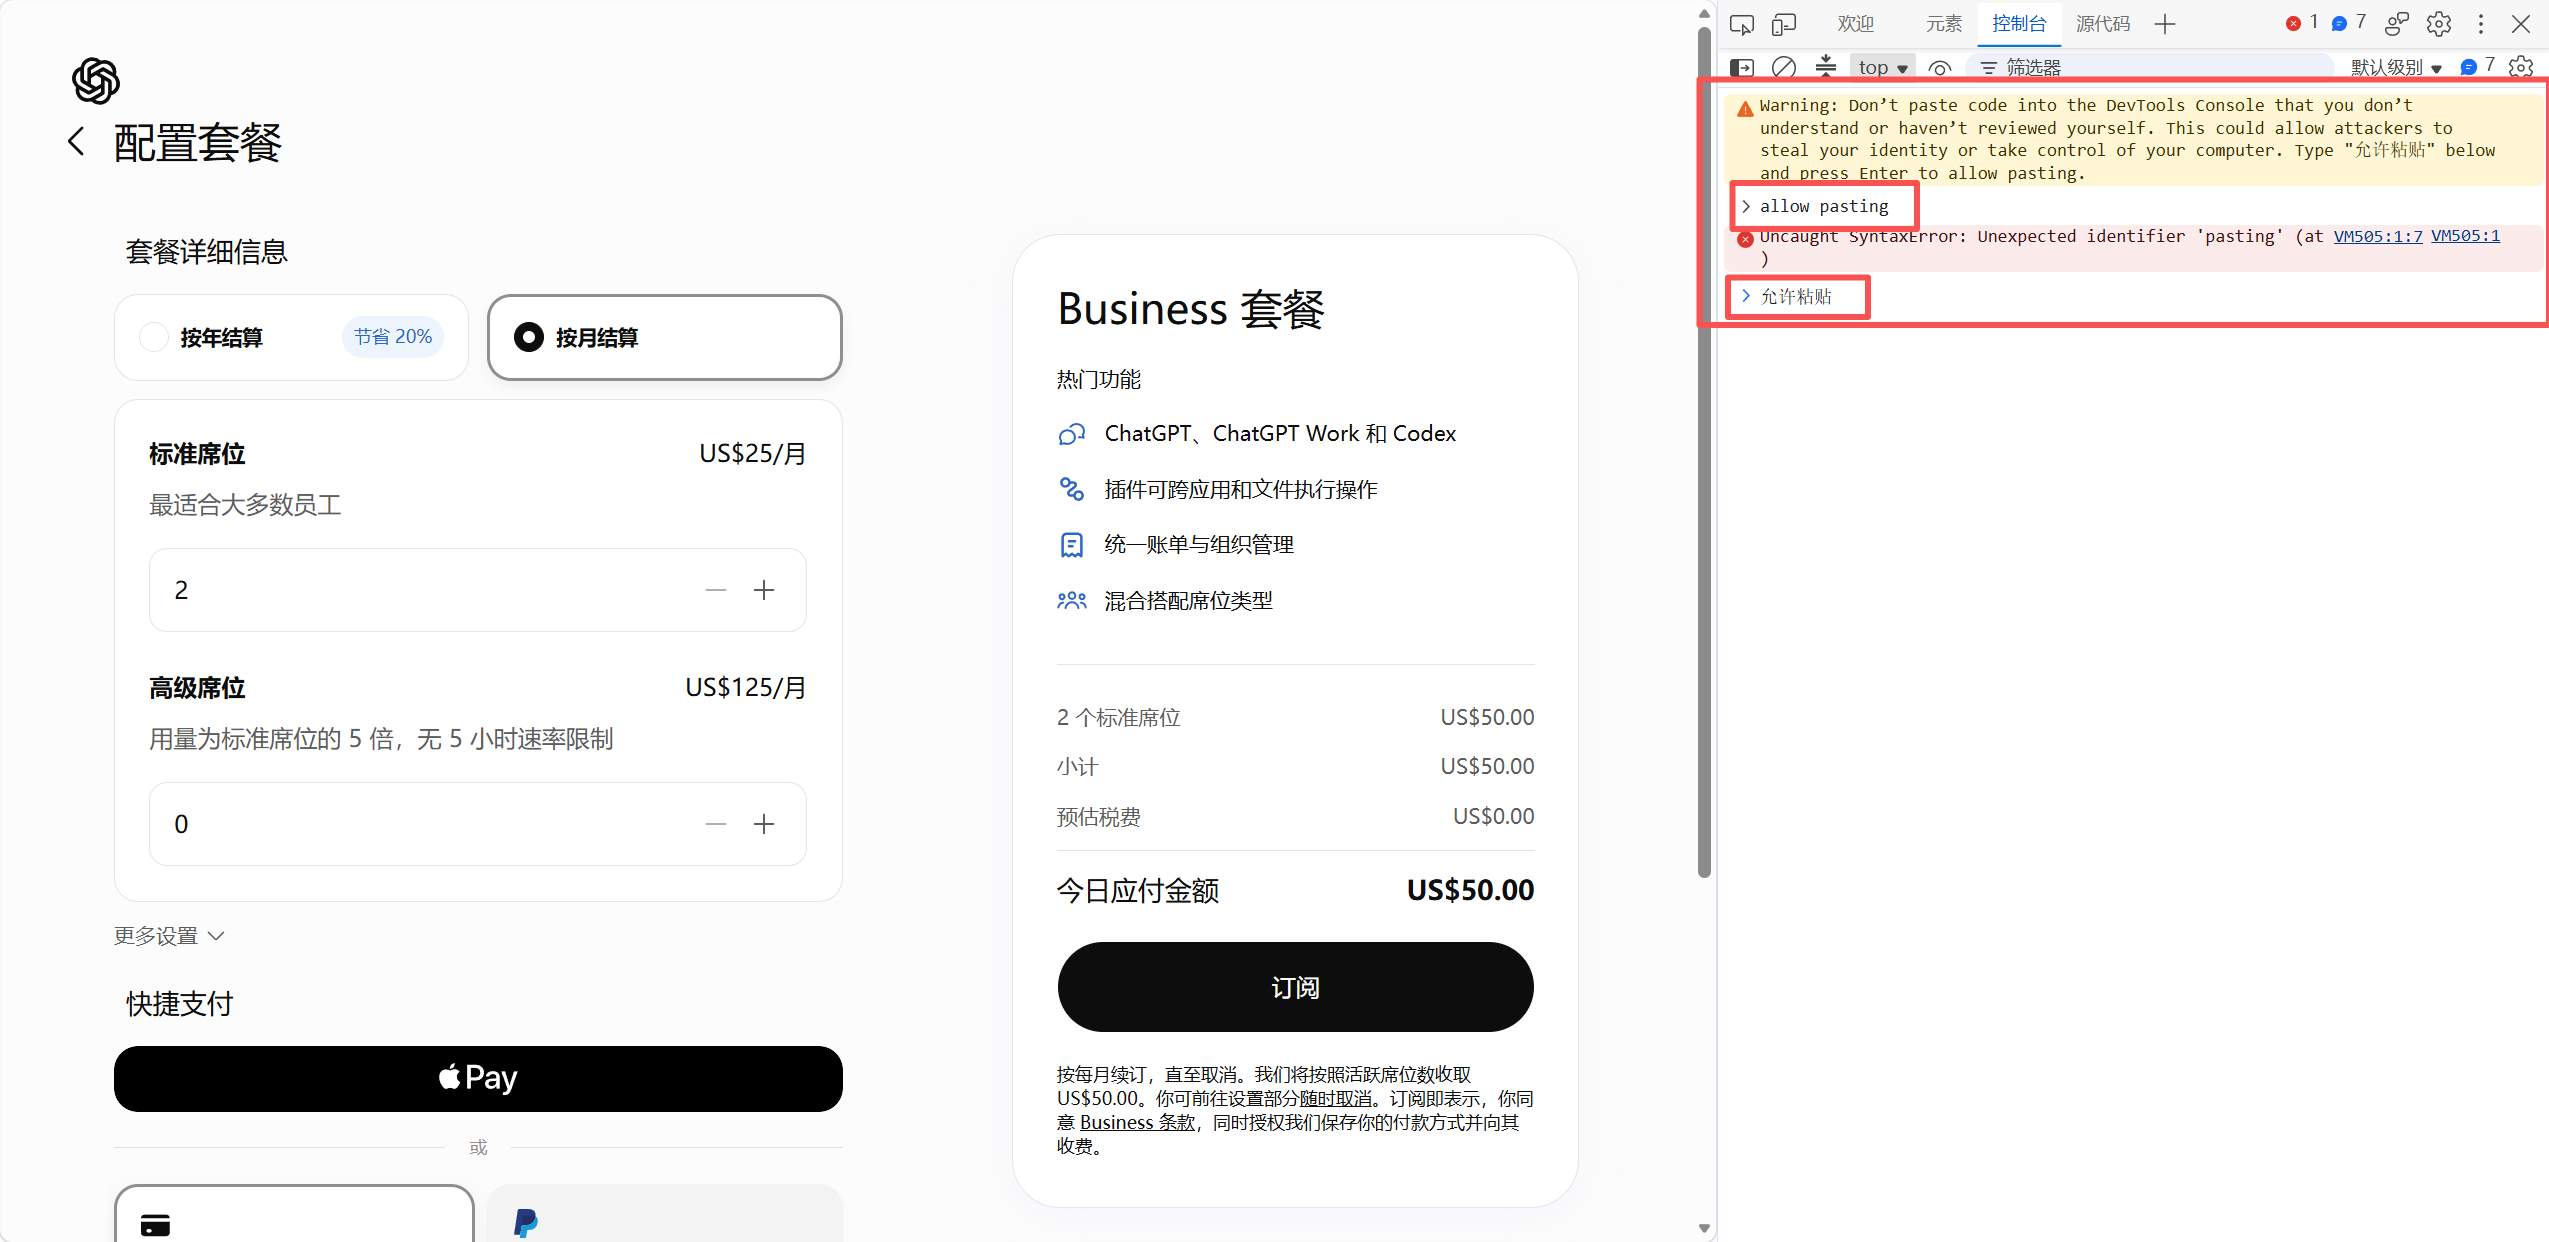The height and width of the screenshot is (1242, 2549).
Task: Close the DevTools panel
Action: (2521, 24)
